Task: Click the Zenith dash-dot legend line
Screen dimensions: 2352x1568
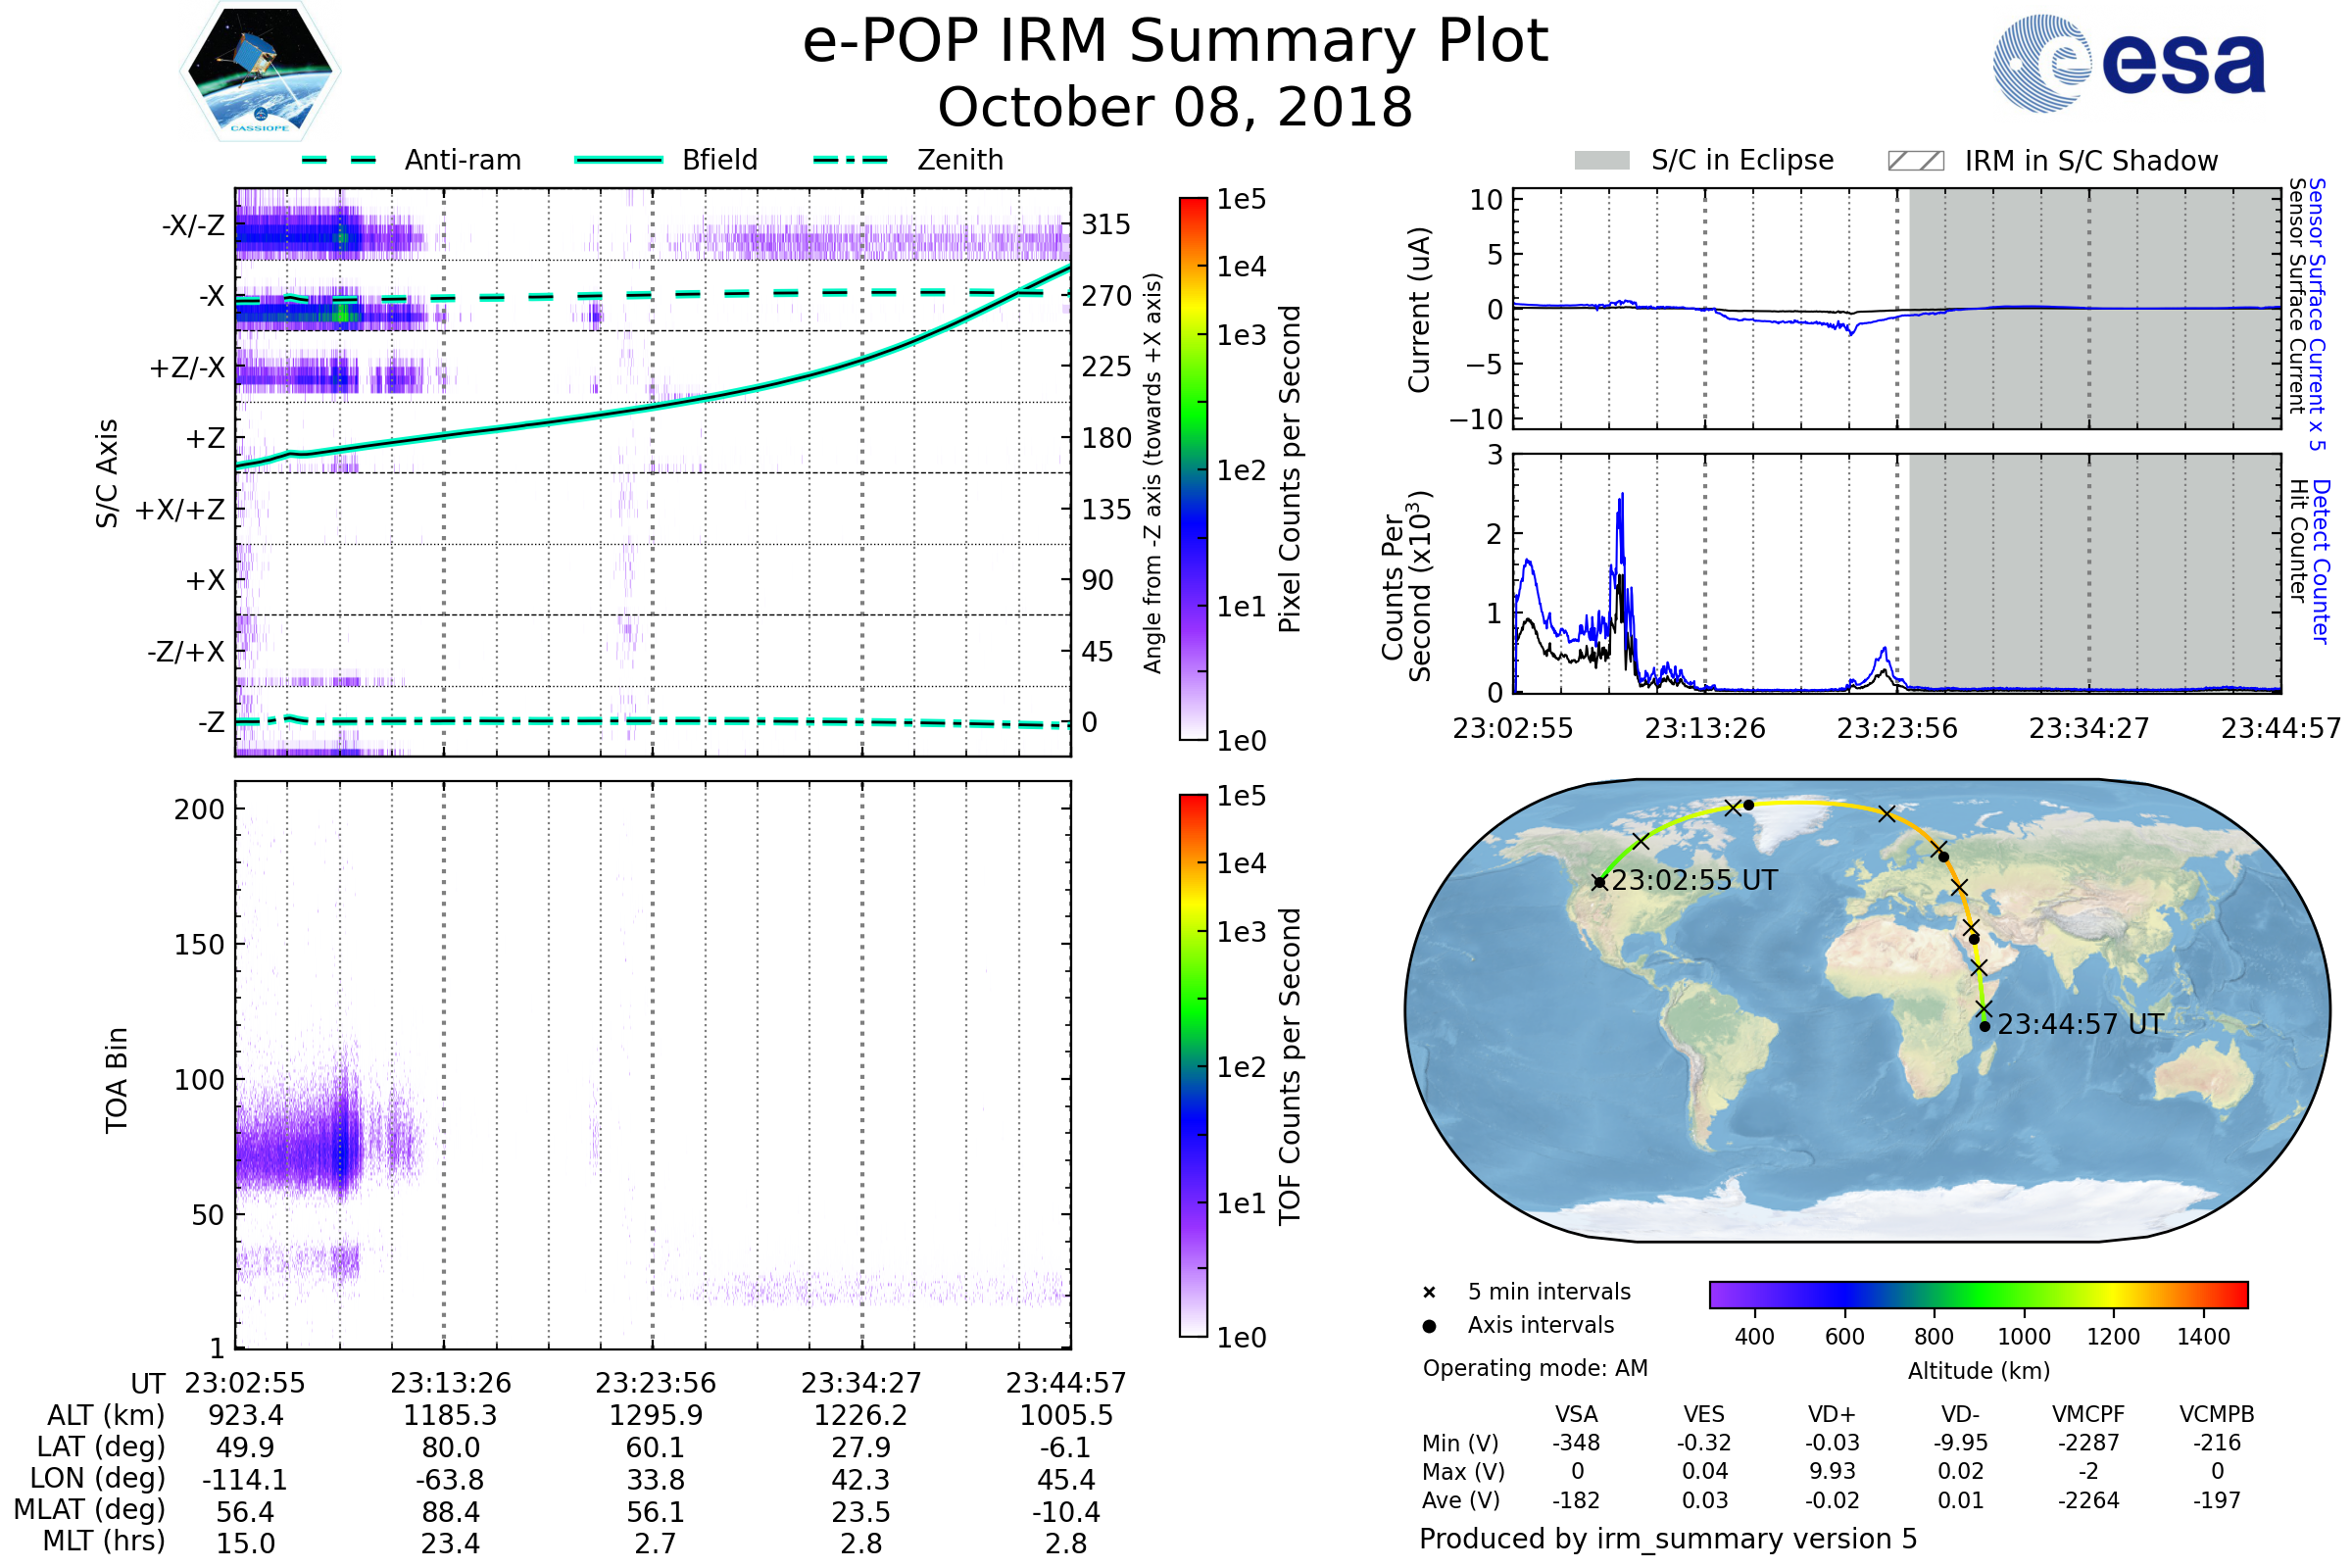Action: [x=850, y=160]
